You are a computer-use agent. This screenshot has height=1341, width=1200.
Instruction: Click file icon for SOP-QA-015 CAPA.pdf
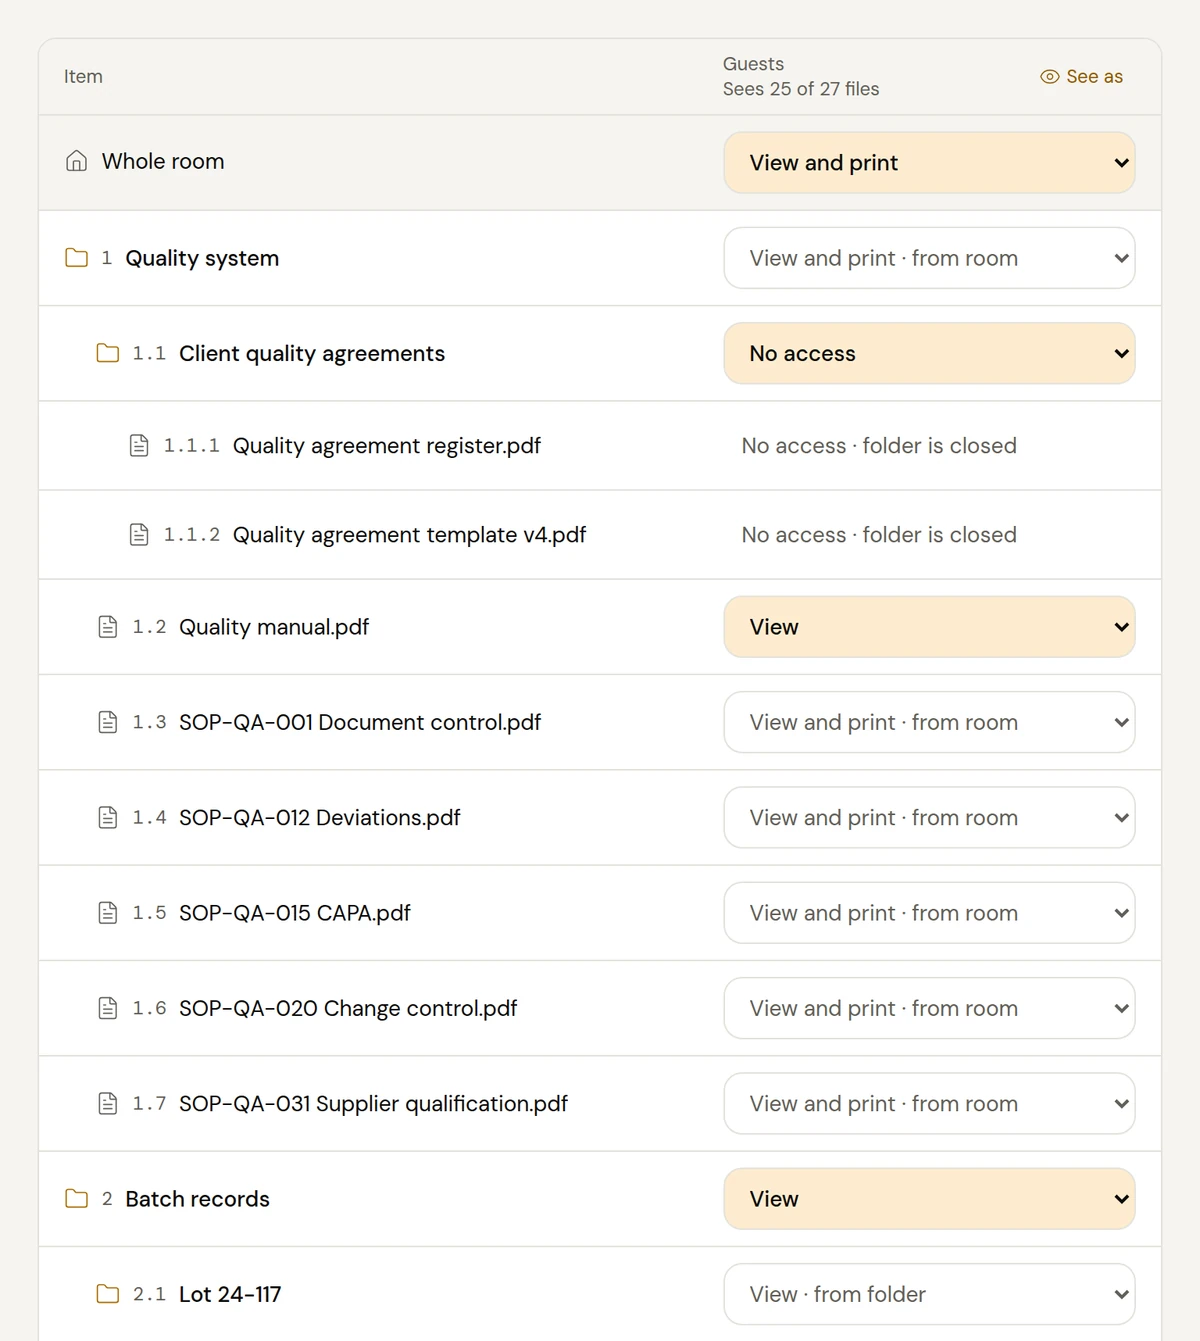click(x=108, y=913)
